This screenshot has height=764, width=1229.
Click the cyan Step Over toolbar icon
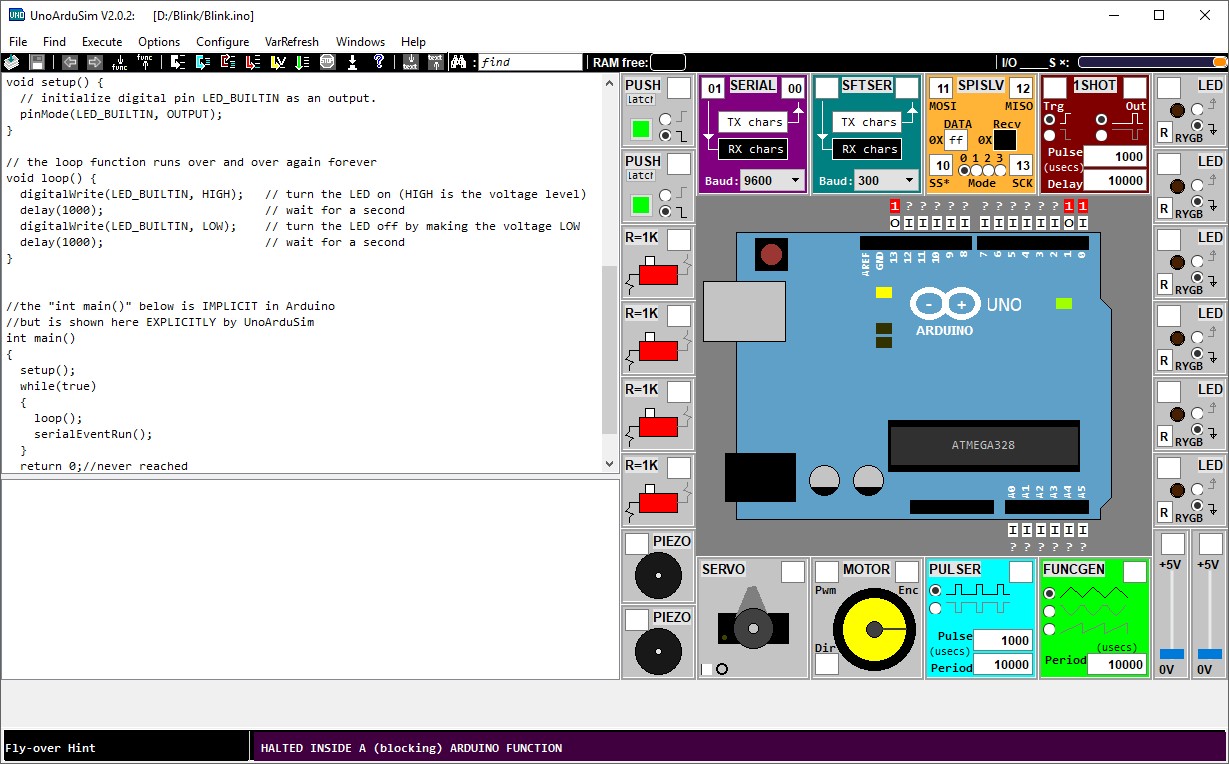[203, 62]
